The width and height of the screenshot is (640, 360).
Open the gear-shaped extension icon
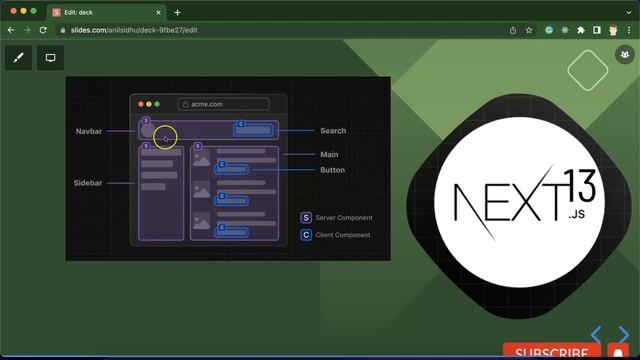pyautogui.click(x=565, y=30)
